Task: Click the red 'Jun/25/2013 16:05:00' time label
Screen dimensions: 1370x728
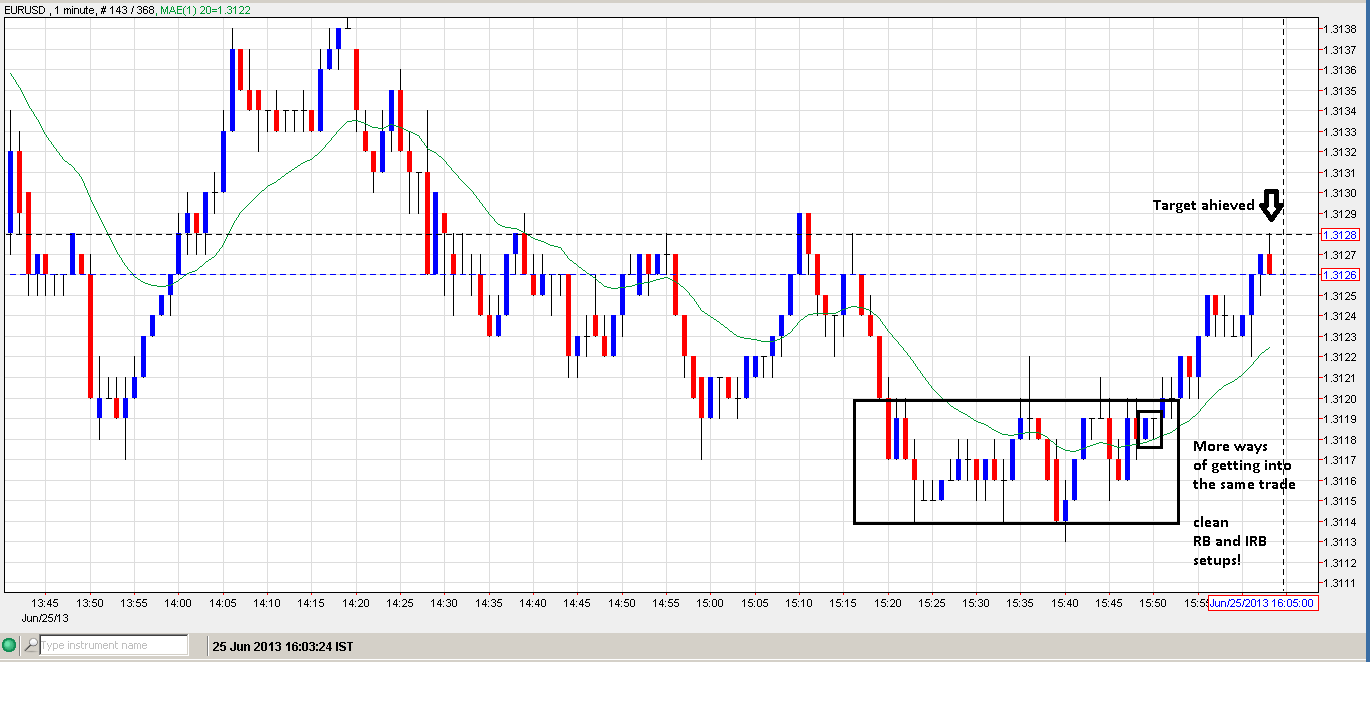Action: [1262, 603]
